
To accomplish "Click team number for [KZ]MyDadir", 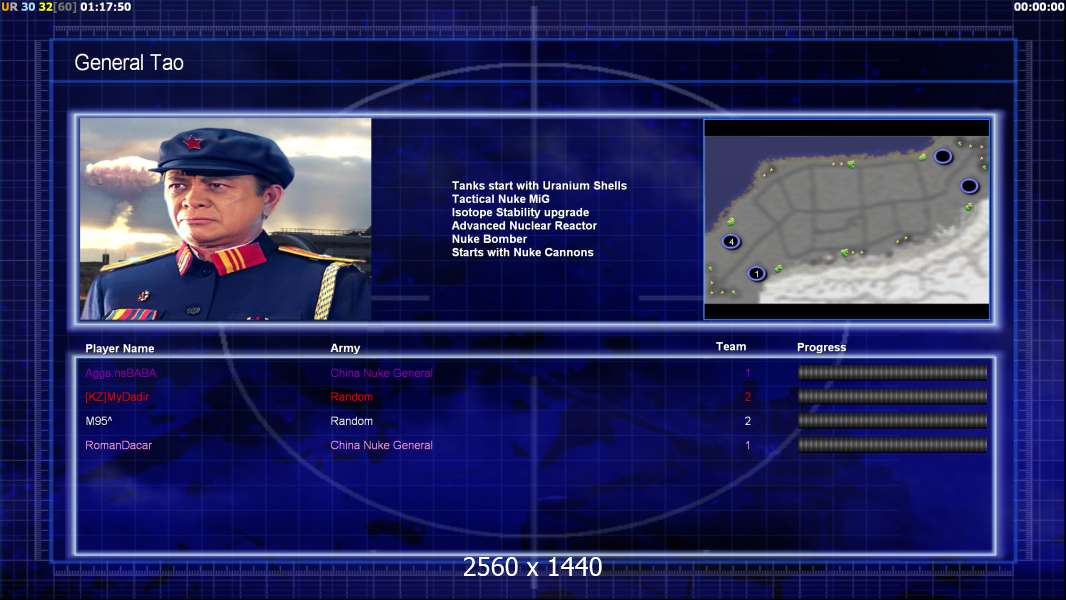I will (x=748, y=397).
